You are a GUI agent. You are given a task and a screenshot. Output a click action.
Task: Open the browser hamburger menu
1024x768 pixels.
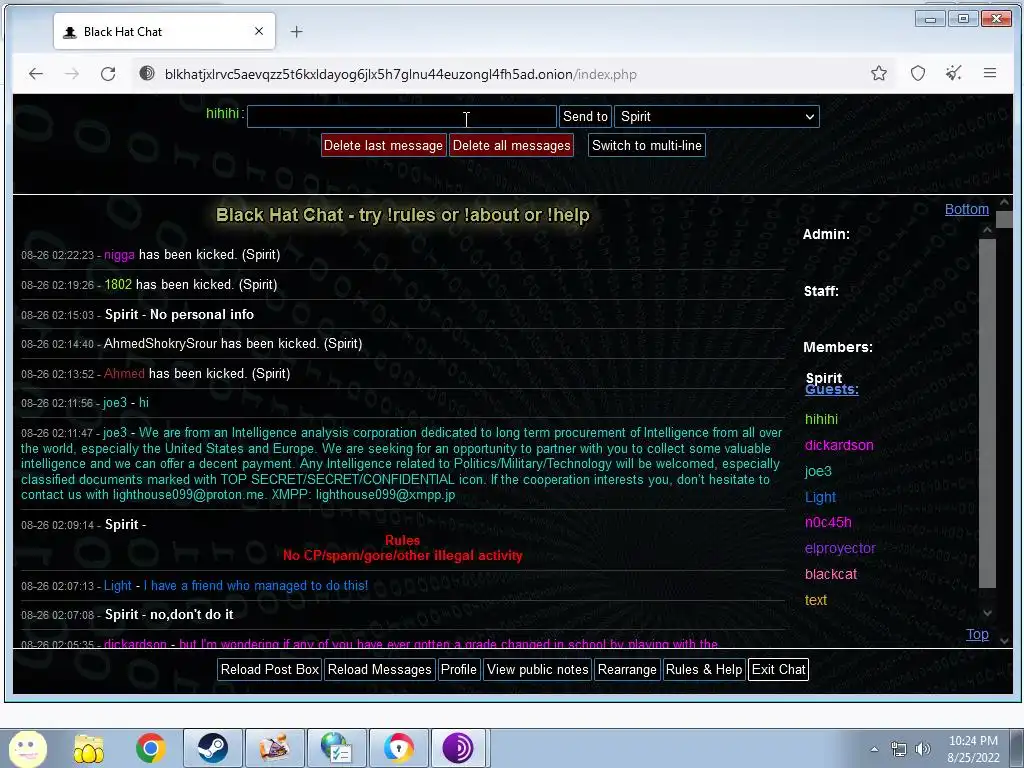[990, 74]
